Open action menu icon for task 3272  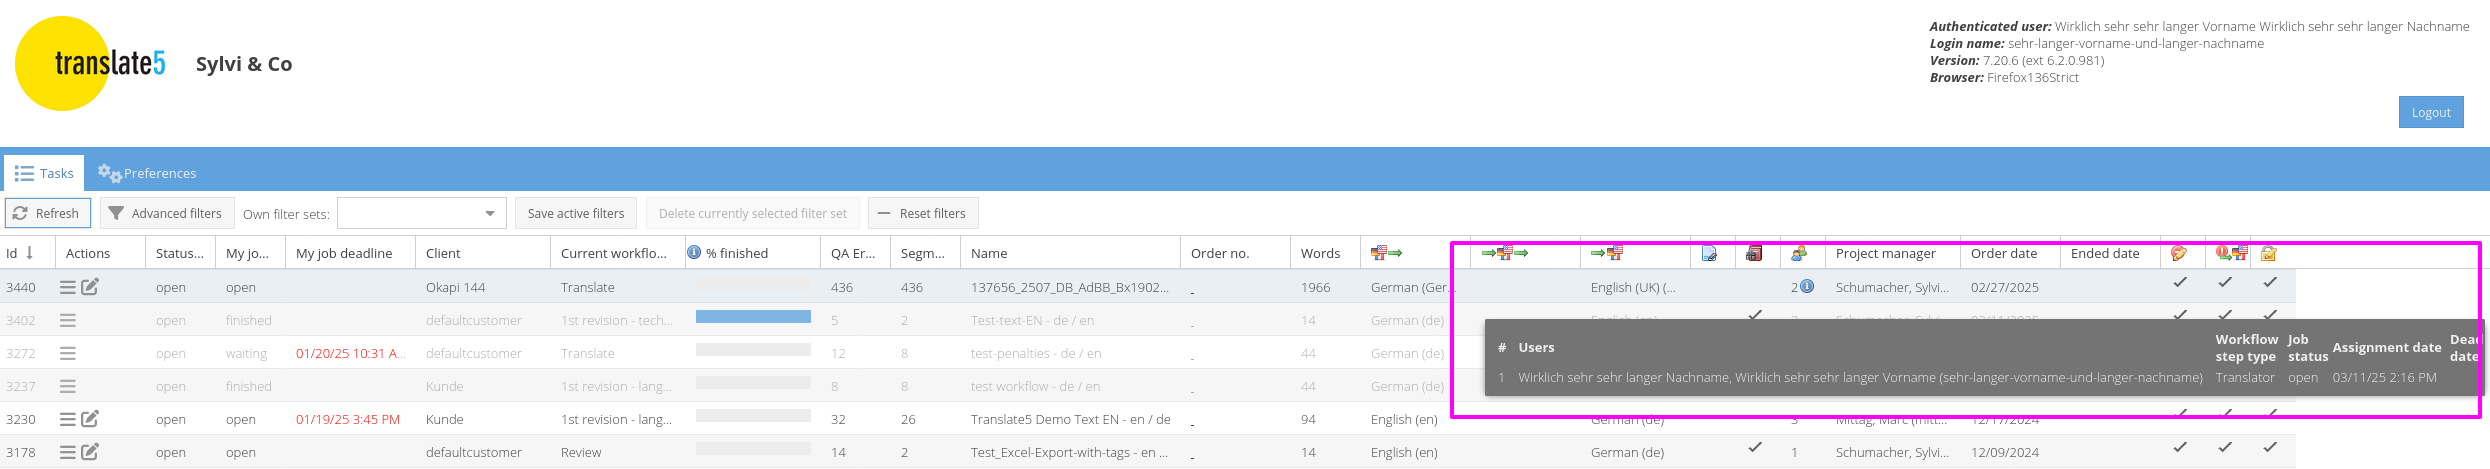click(x=67, y=353)
